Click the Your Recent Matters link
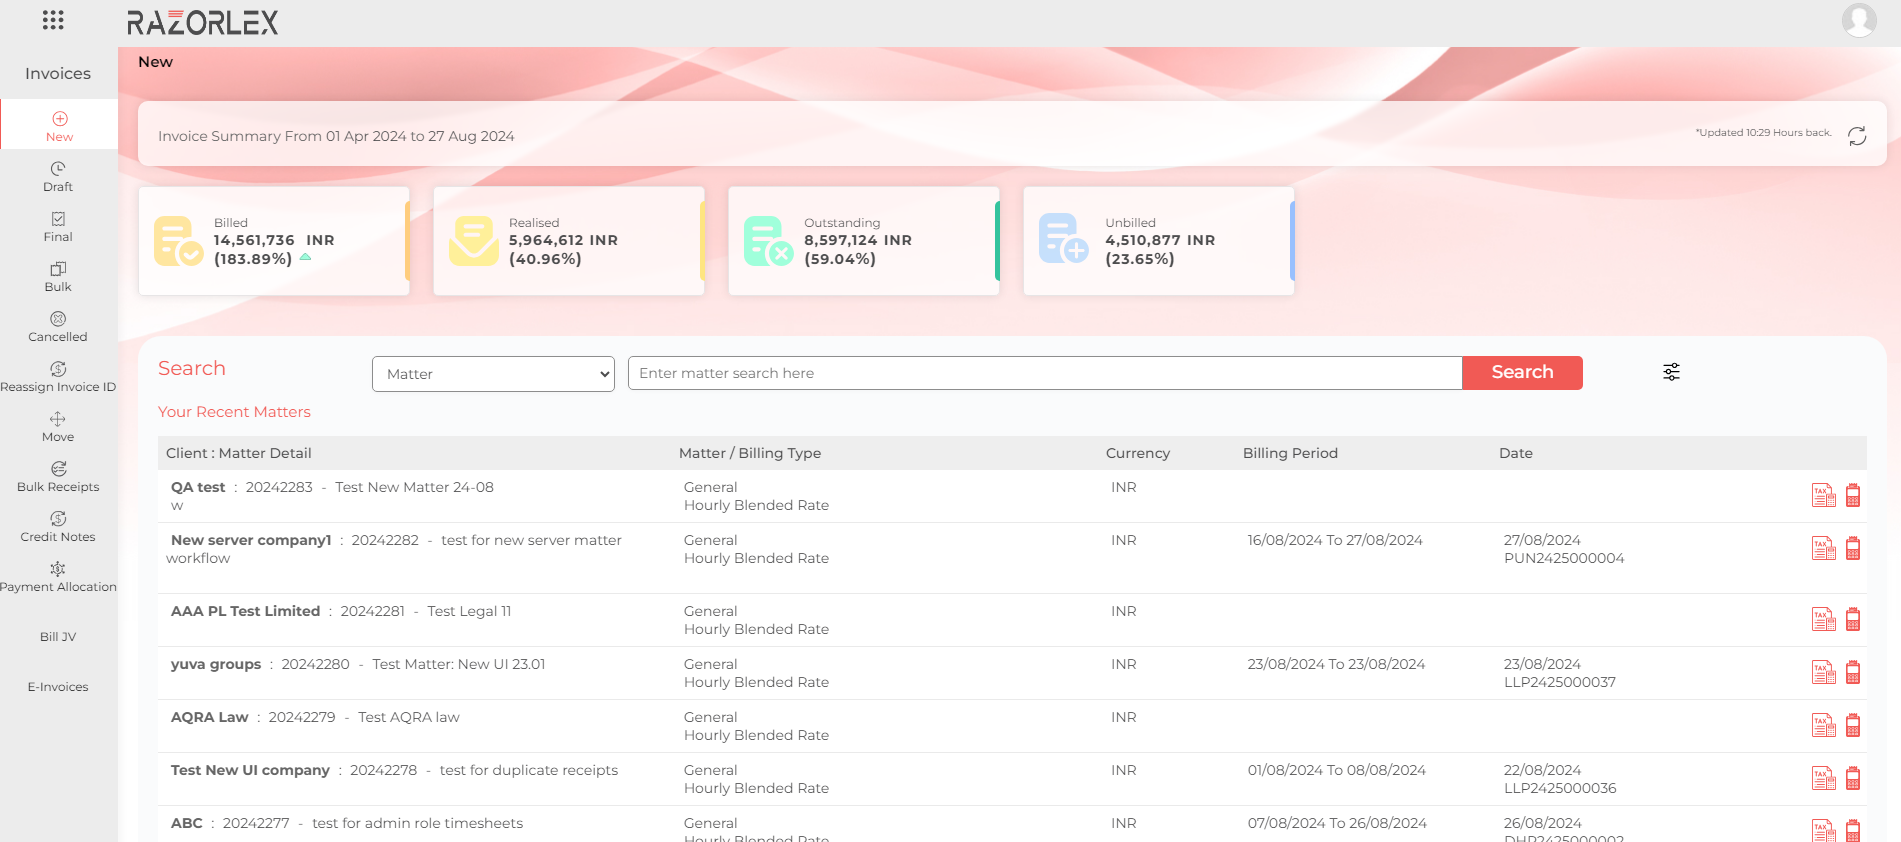 [x=234, y=412]
